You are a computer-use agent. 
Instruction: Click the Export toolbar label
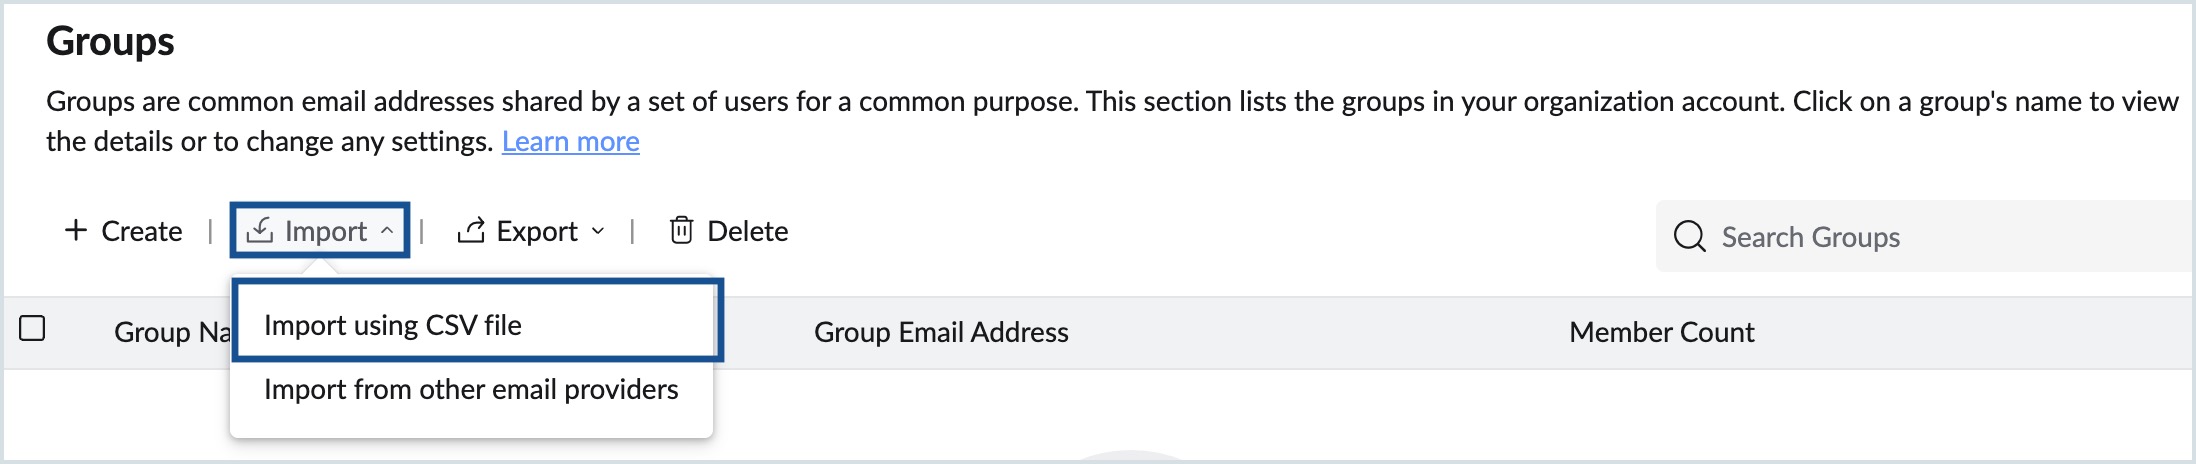click(x=537, y=231)
